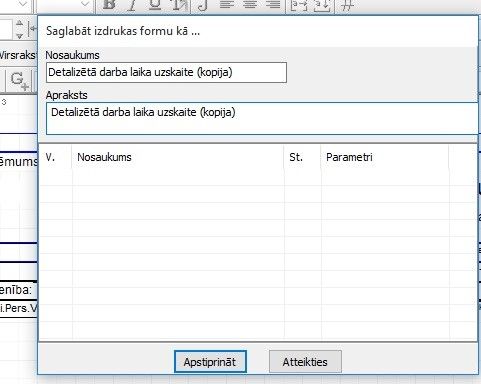The width and height of the screenshot is (481, 384).
Task: Sort by the Parametri column header
Action: (x=385, y=157)
